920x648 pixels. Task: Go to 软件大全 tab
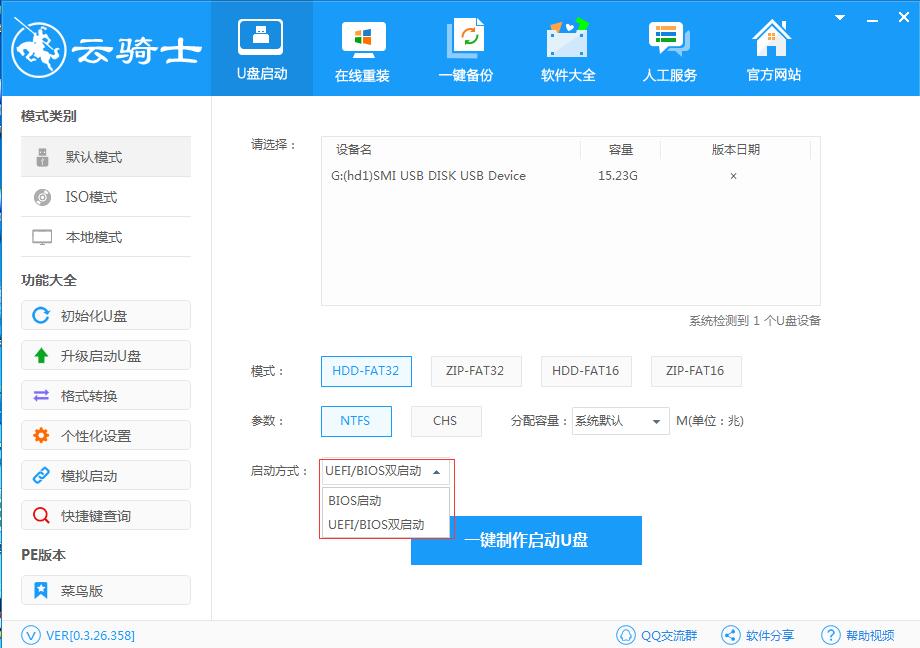coord(567,49)
